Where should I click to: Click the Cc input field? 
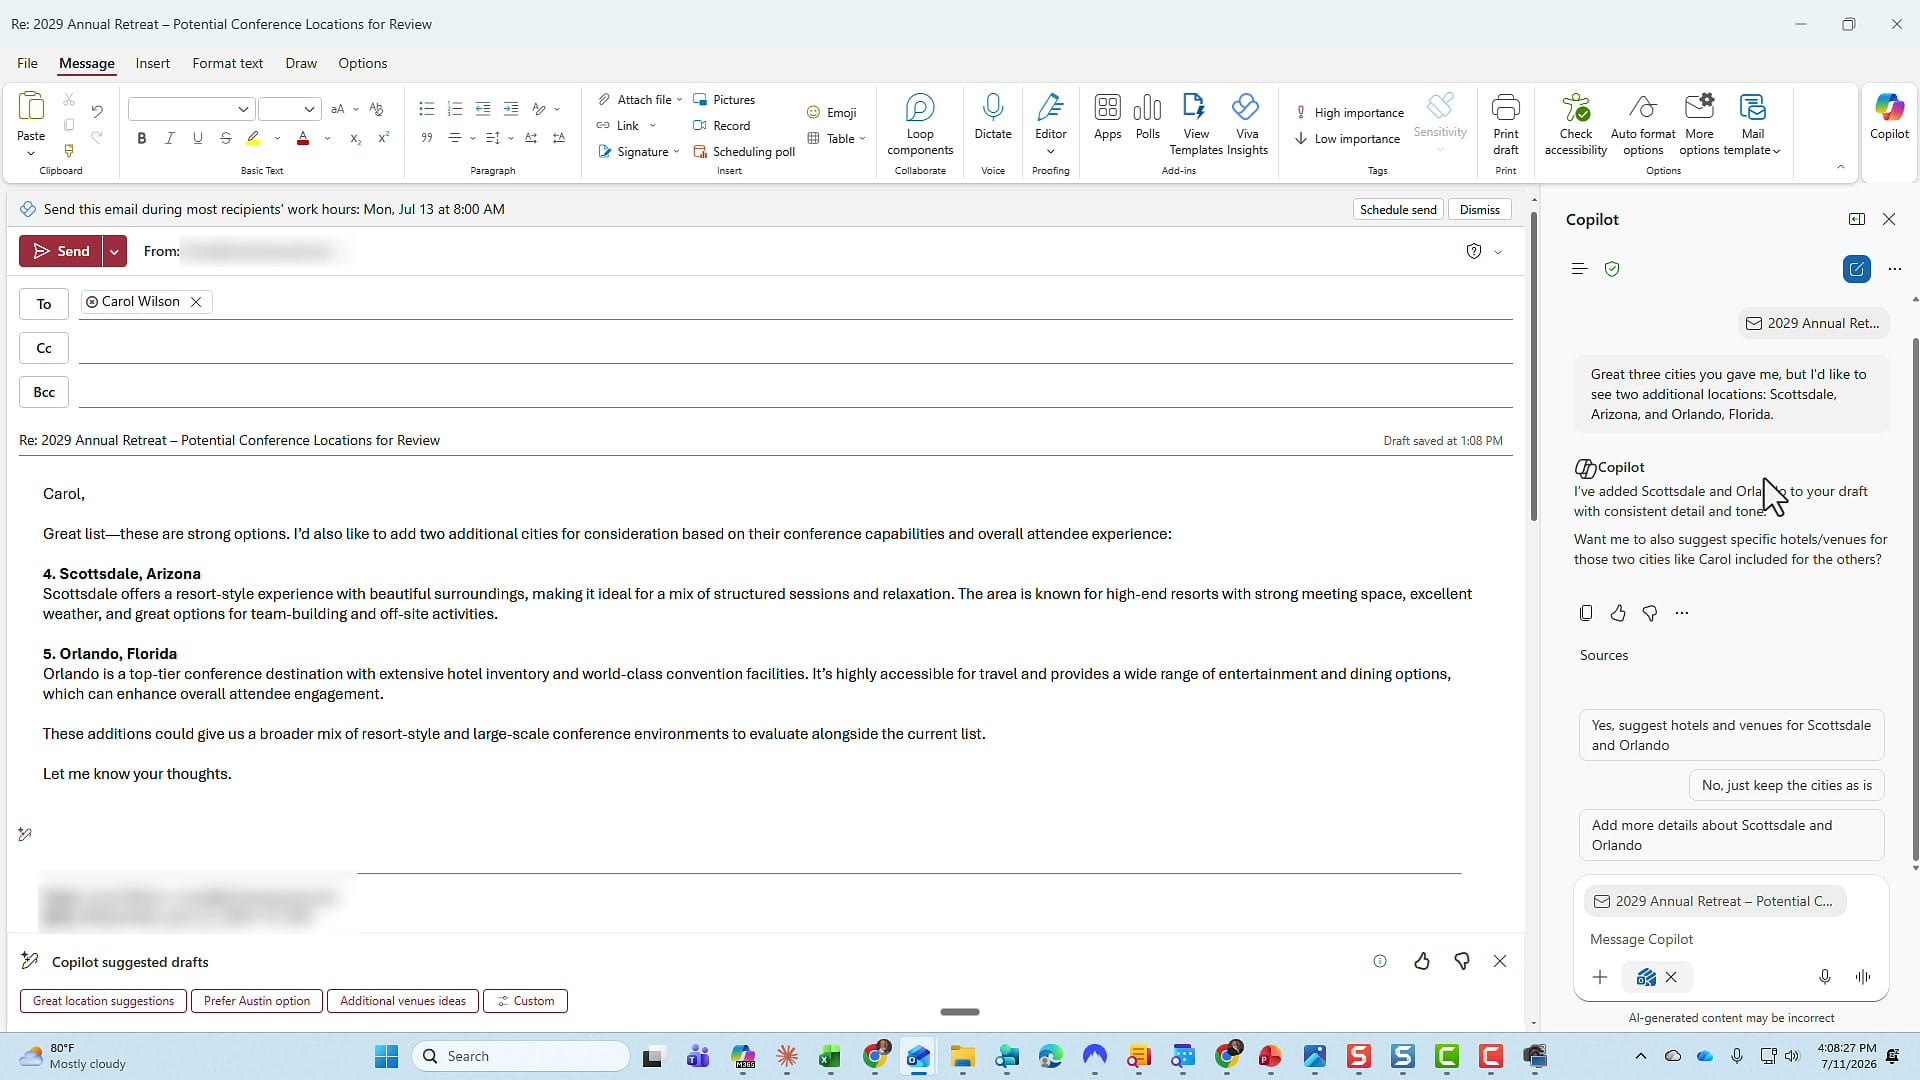[795, 348]
